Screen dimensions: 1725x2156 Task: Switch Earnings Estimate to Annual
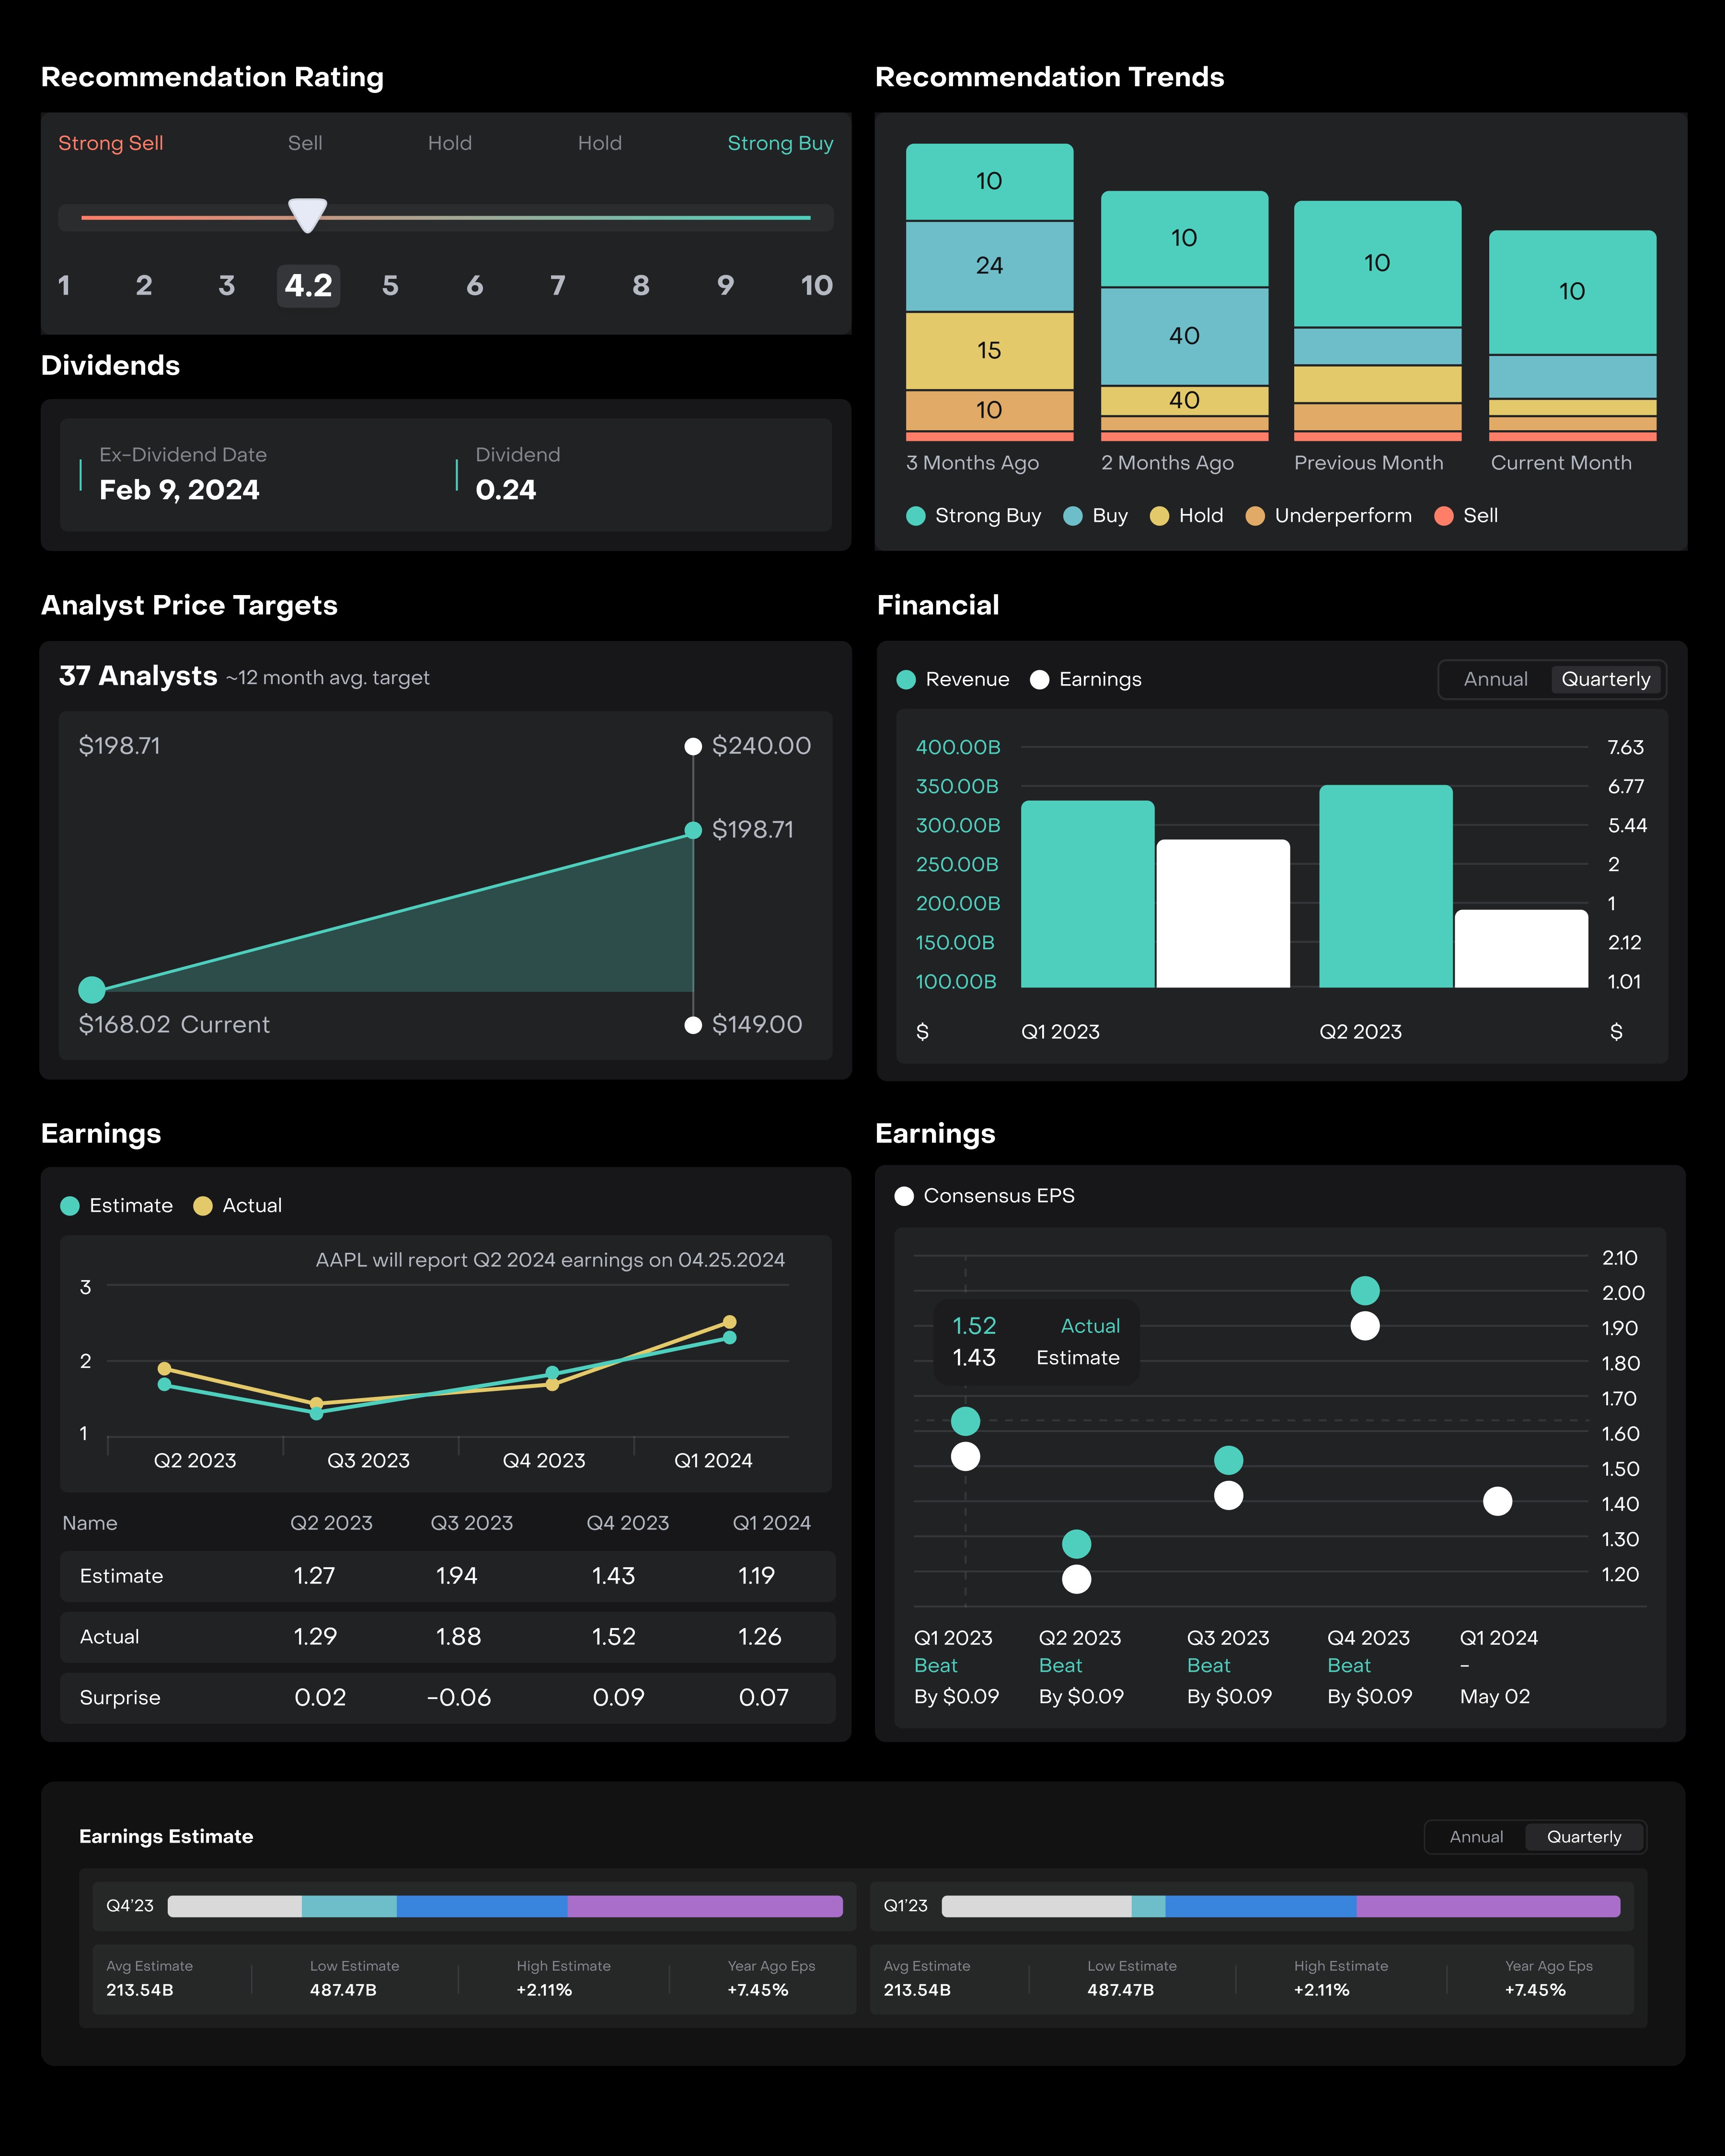(1476, 1837)
